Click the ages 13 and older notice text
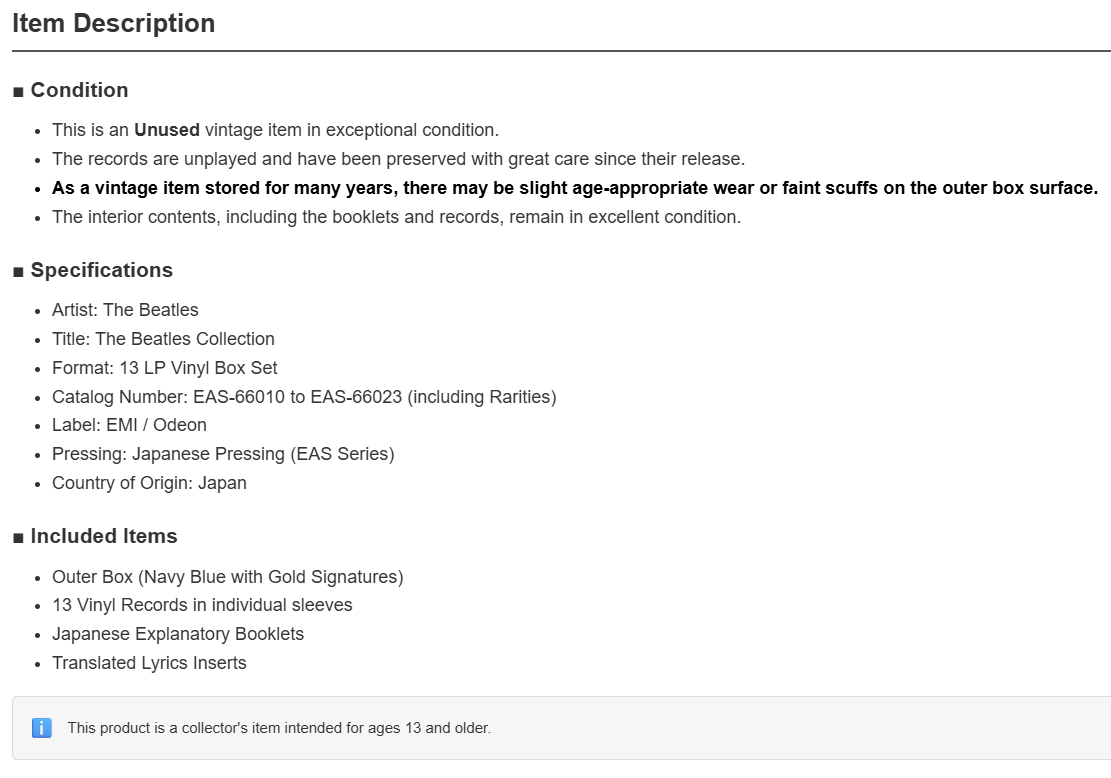Image resolution: width=1111 pixels, height=778 pixels. click(x=279, y=728)
